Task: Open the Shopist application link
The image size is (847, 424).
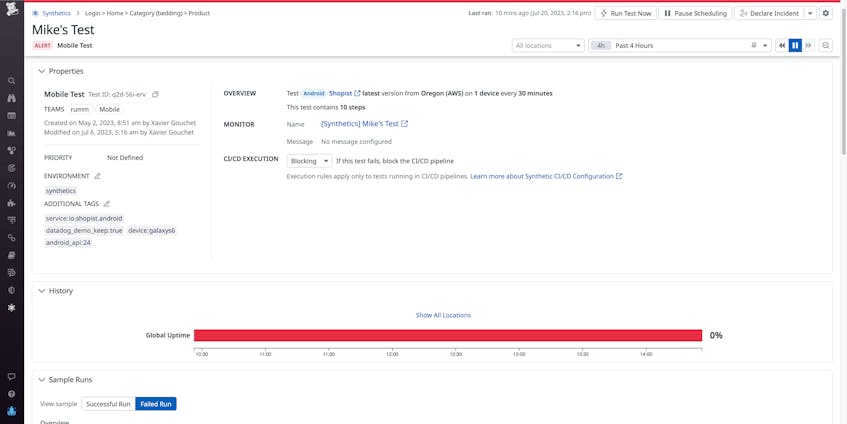Action: tap(345, 93)
